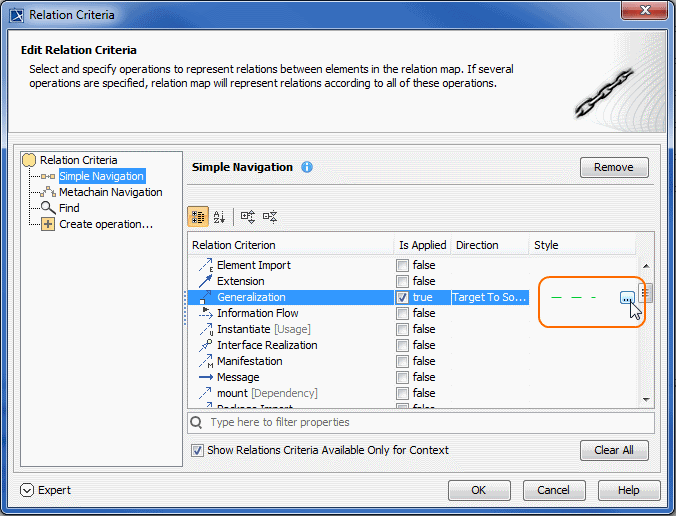Enable the Message checkbox
The width and height of the screenshot is (676, 516).
pos(402,377)
